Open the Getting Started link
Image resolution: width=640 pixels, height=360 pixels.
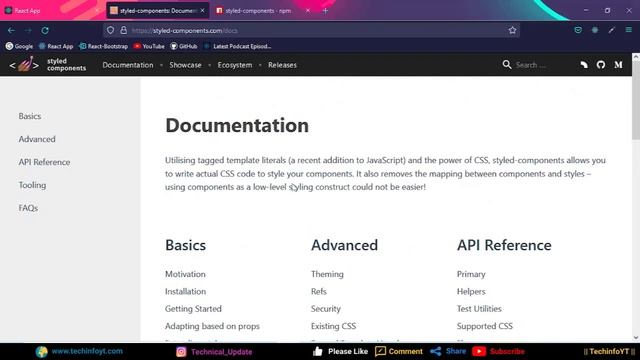tap(193, 309)
